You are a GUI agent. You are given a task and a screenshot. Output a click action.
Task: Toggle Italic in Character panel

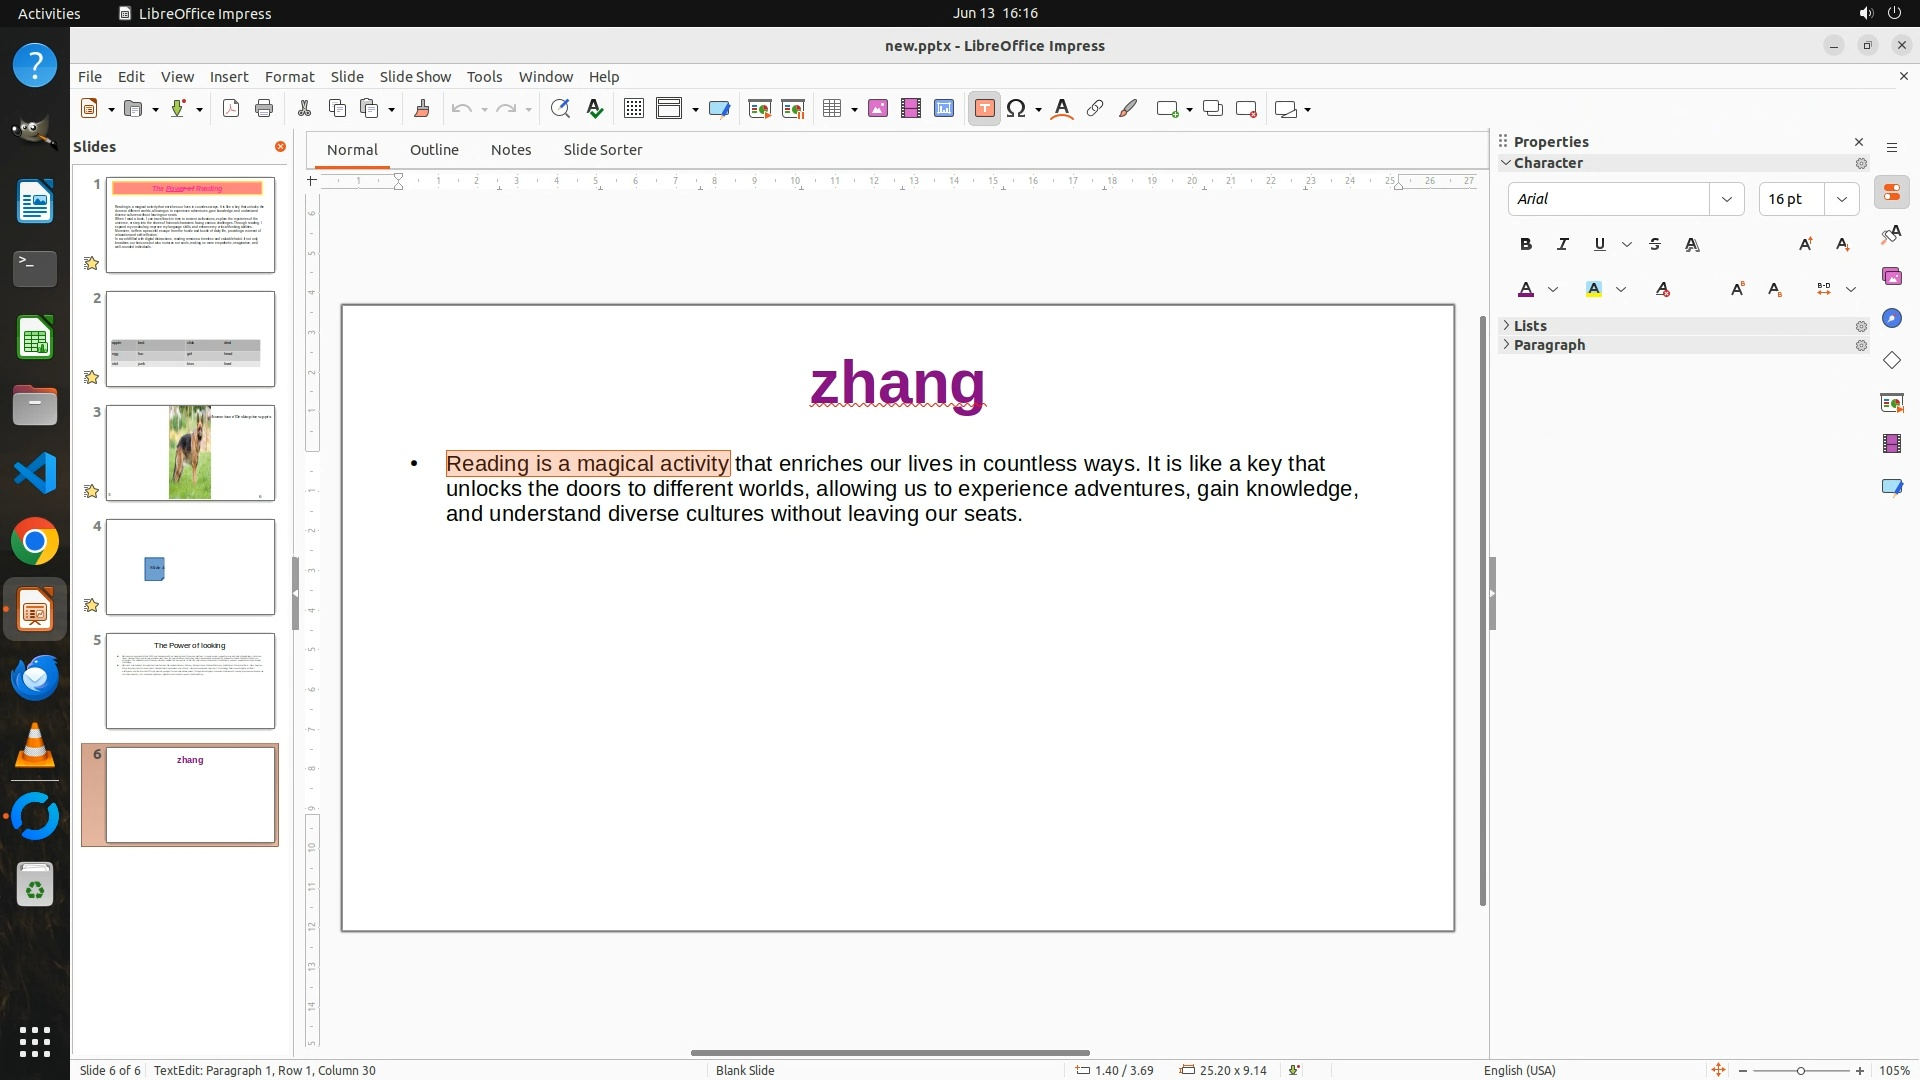pyautogui.click(x=1563, y=244)
